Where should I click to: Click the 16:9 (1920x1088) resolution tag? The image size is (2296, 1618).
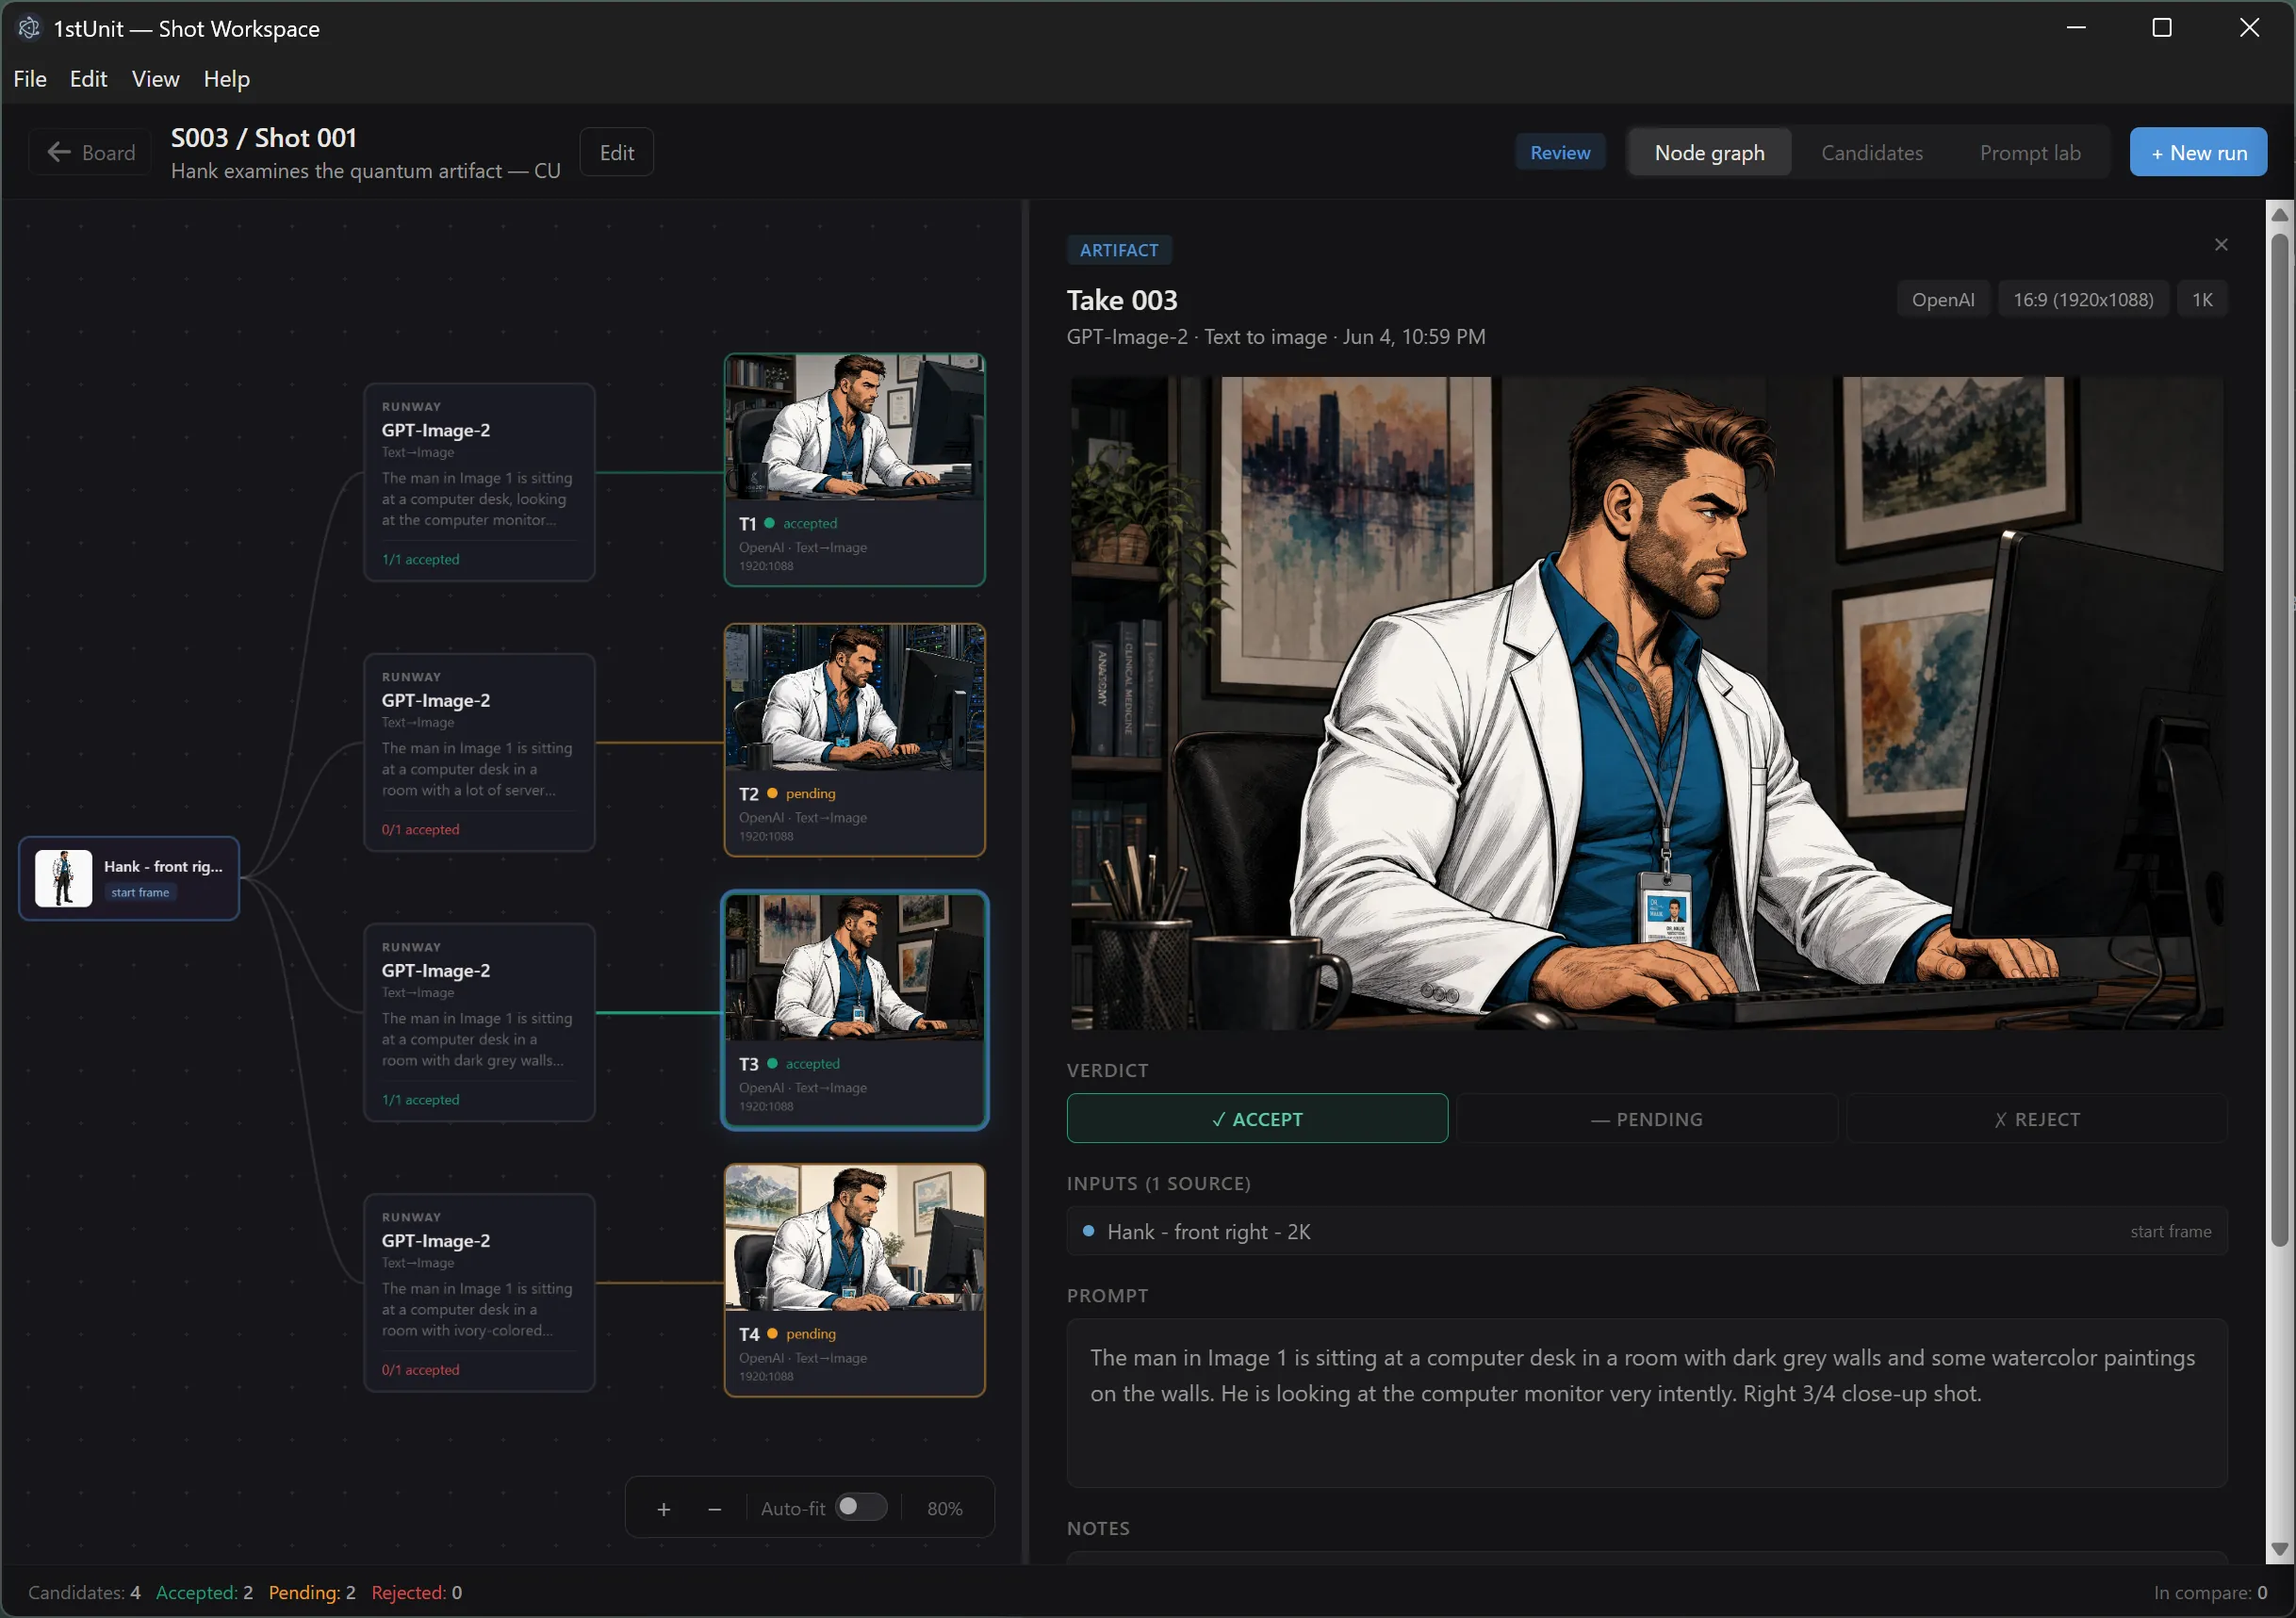[2083, 300]
